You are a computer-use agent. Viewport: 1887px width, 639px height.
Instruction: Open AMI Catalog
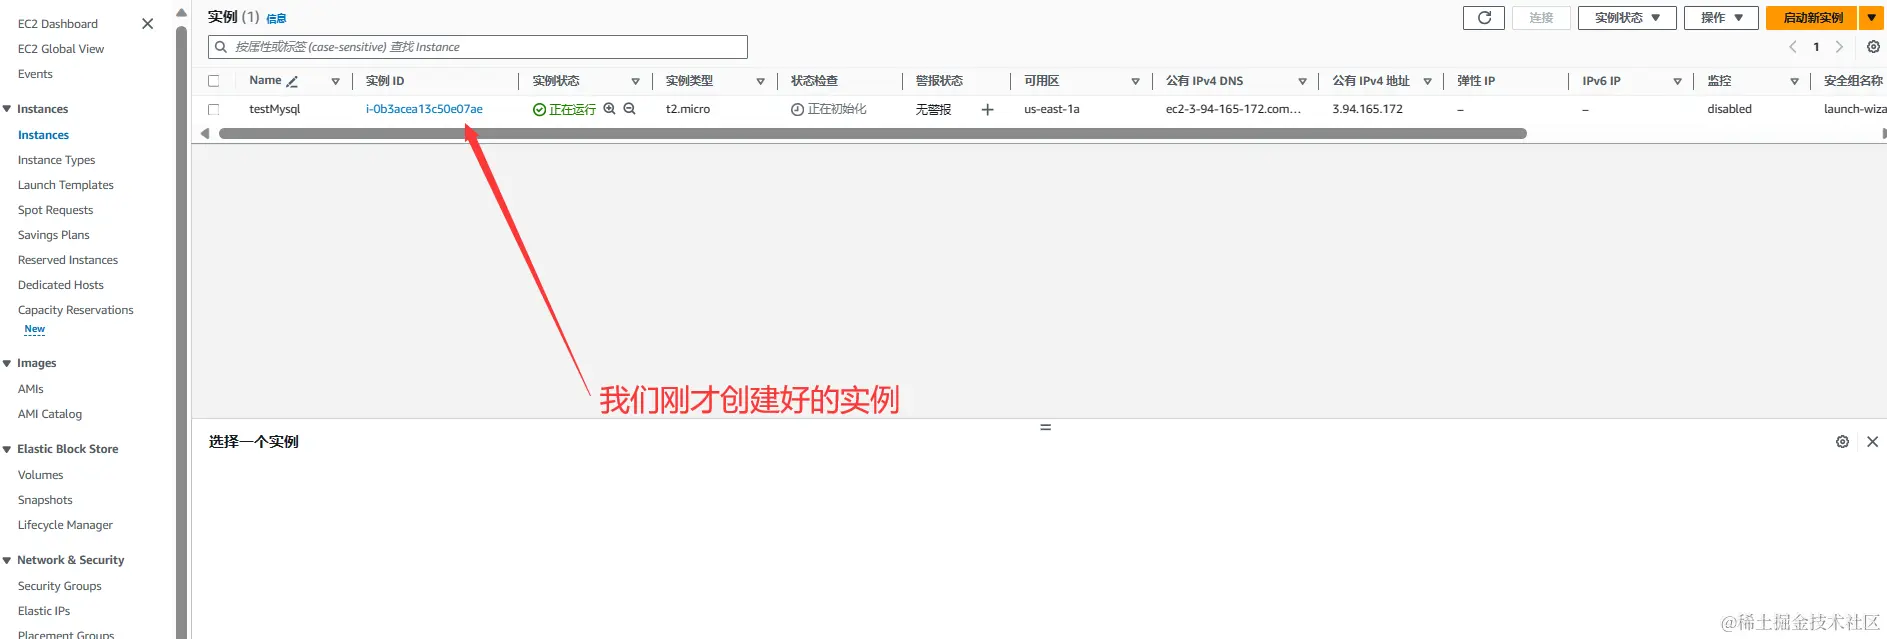click(x=50, y=414)
